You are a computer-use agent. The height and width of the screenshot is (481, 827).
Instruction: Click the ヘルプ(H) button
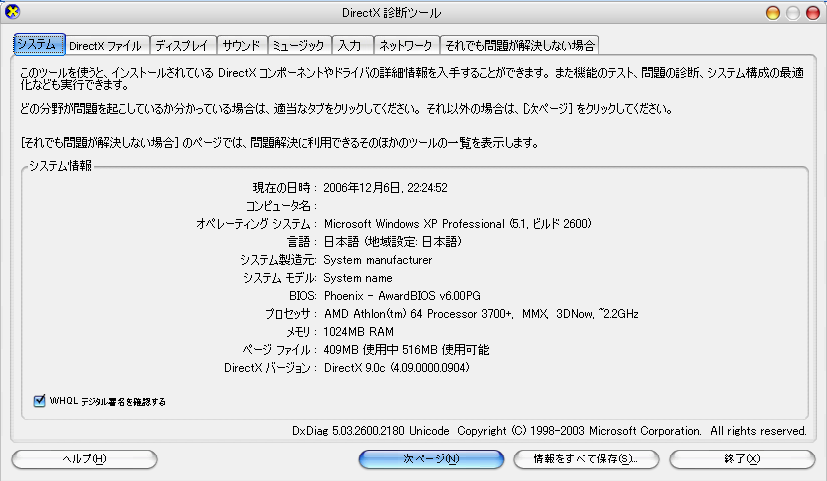click(x=84, y=459)
